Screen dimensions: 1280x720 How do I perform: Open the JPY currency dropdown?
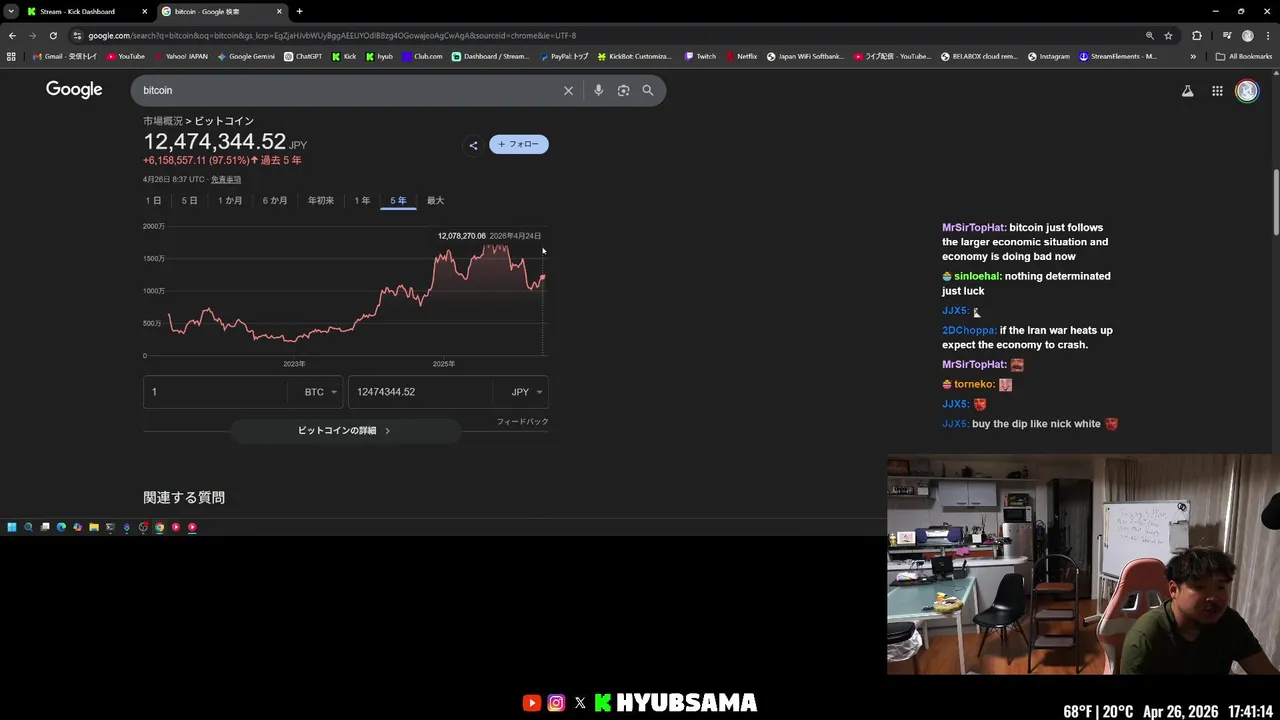pyautogui.click(x=527, y=392)
